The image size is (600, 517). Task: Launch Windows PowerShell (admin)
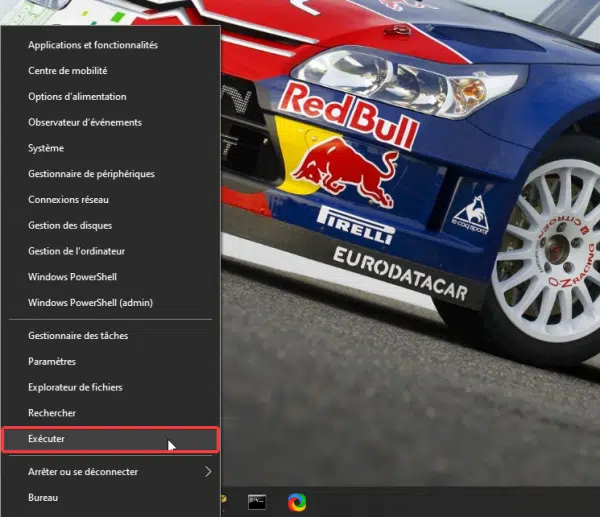[111, 303]
